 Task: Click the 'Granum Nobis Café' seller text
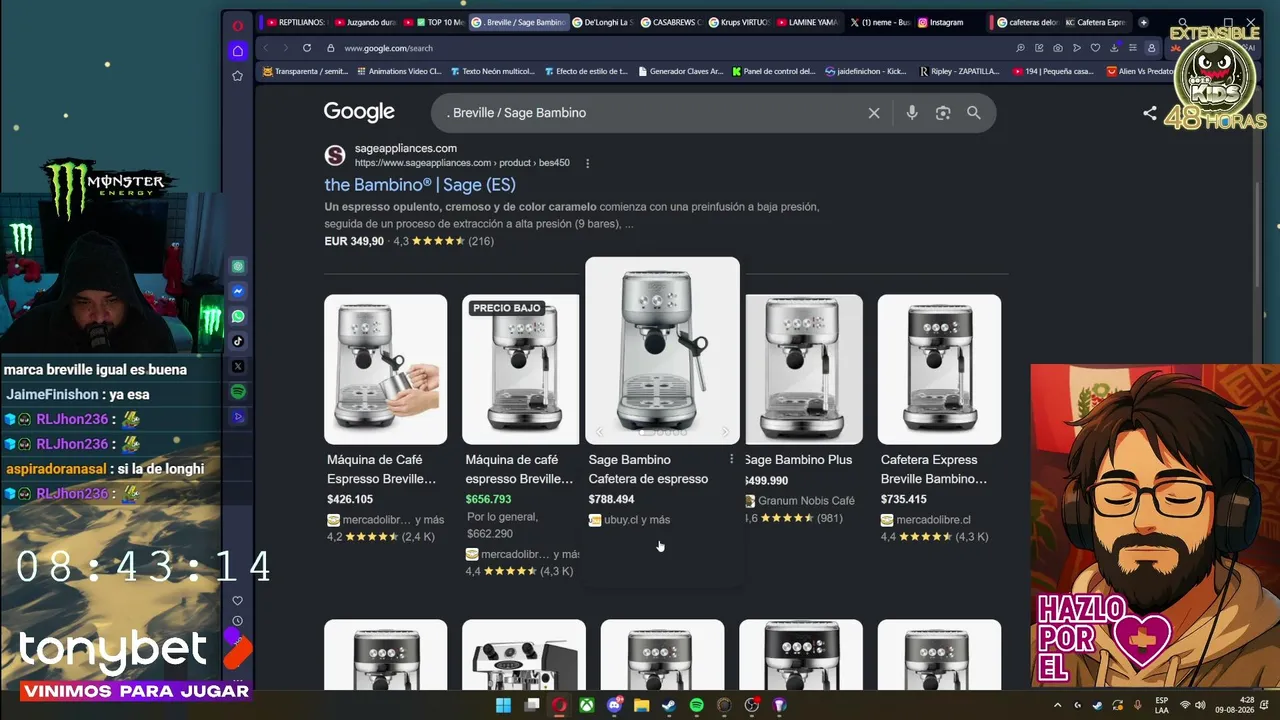click(x=806, y=501)
